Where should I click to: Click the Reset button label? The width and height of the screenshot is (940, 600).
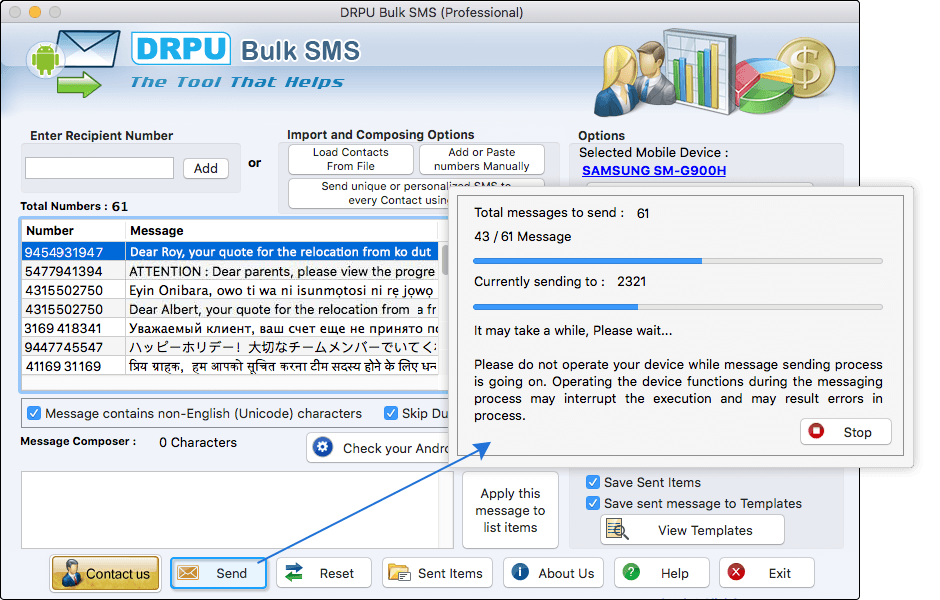point(336,574)
